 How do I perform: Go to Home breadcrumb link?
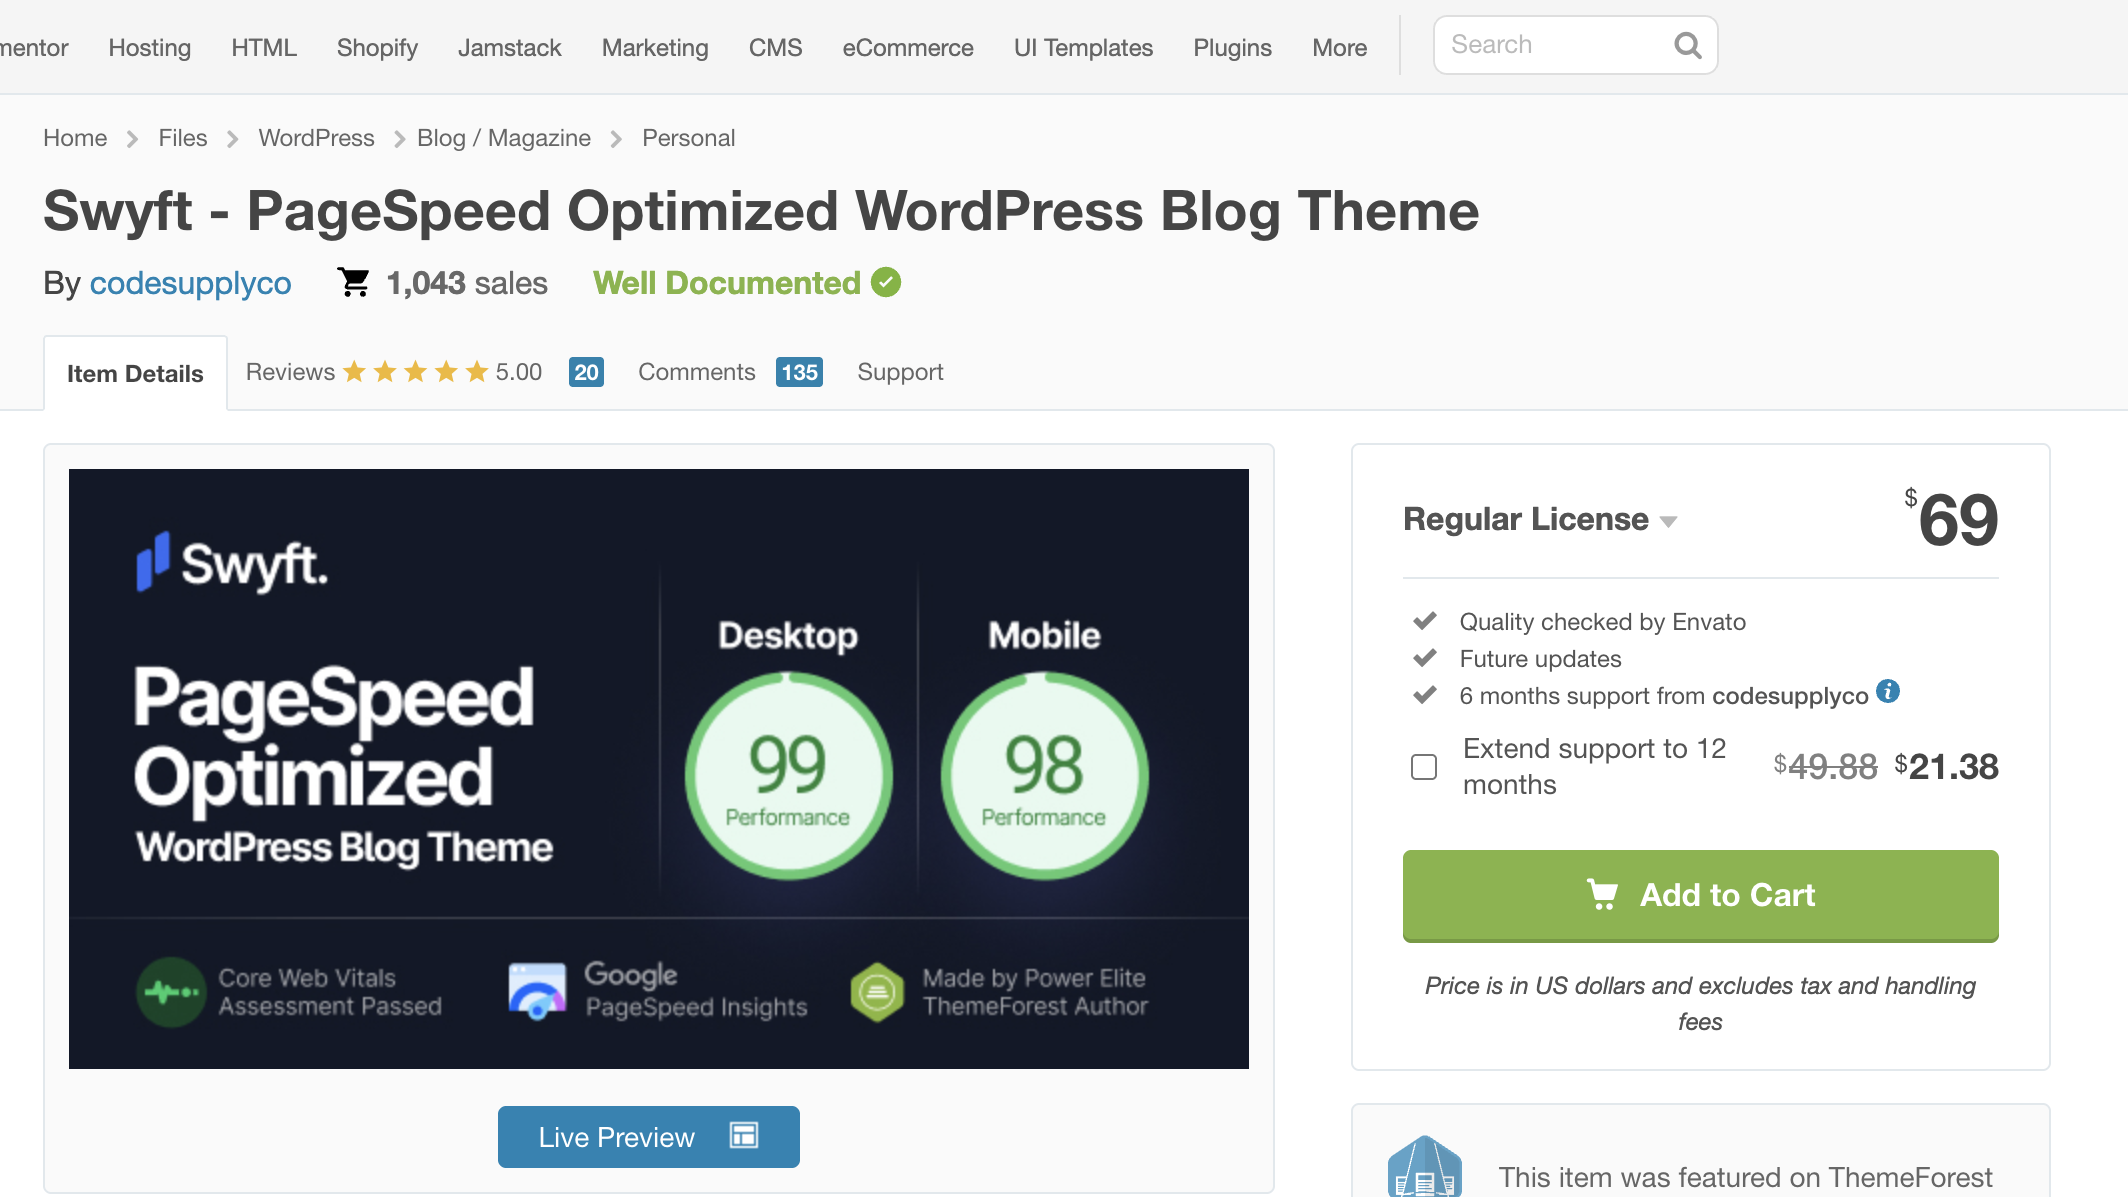coord(75,138)
